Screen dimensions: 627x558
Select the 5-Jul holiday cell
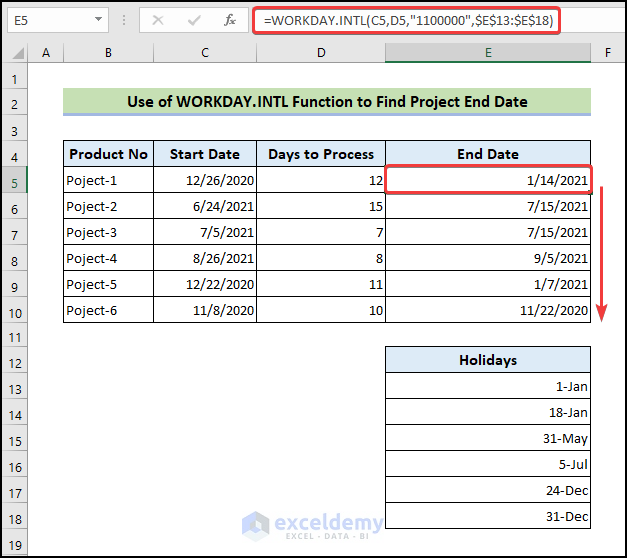[x=488, y=464]
